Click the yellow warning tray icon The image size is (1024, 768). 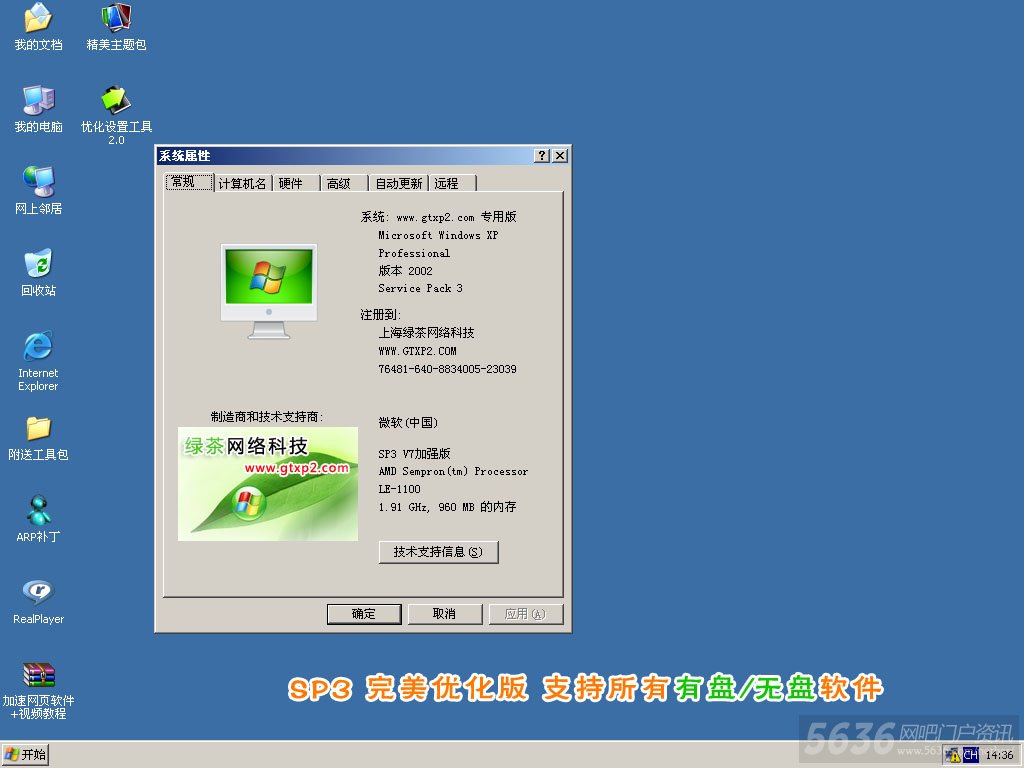954,756
